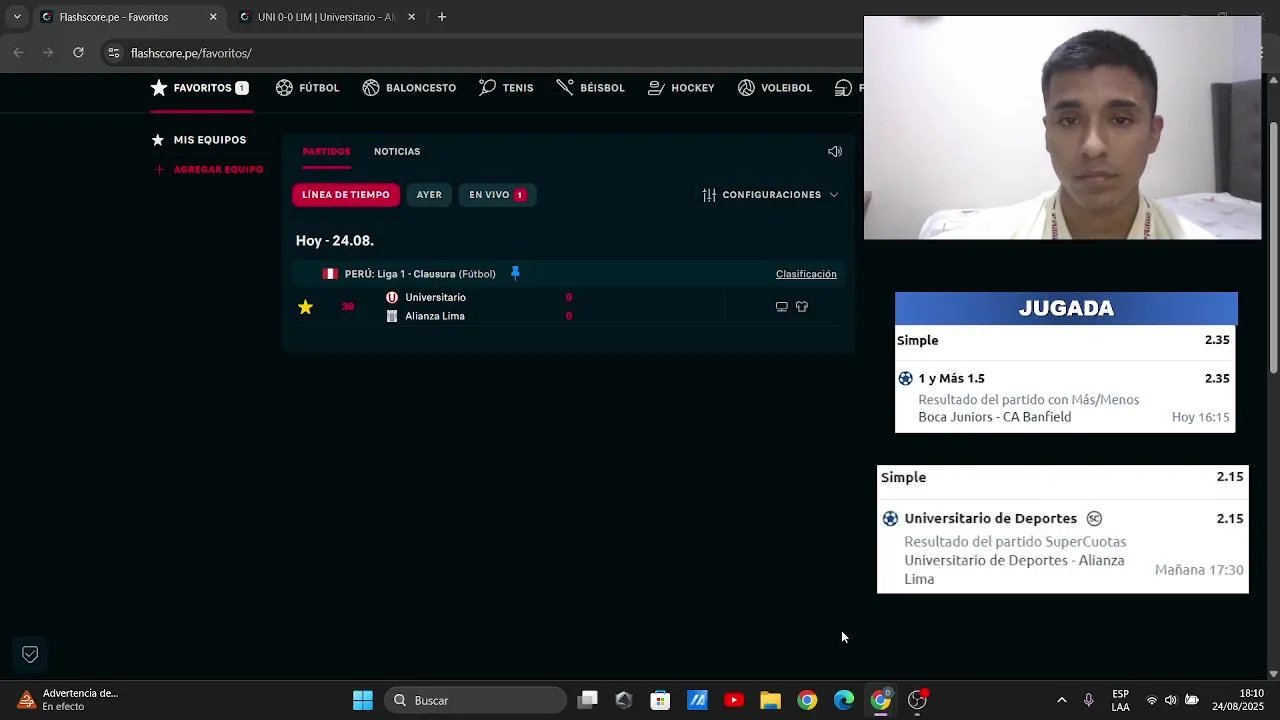Click the privacy shield badge icon

click(x=30, y=654)
